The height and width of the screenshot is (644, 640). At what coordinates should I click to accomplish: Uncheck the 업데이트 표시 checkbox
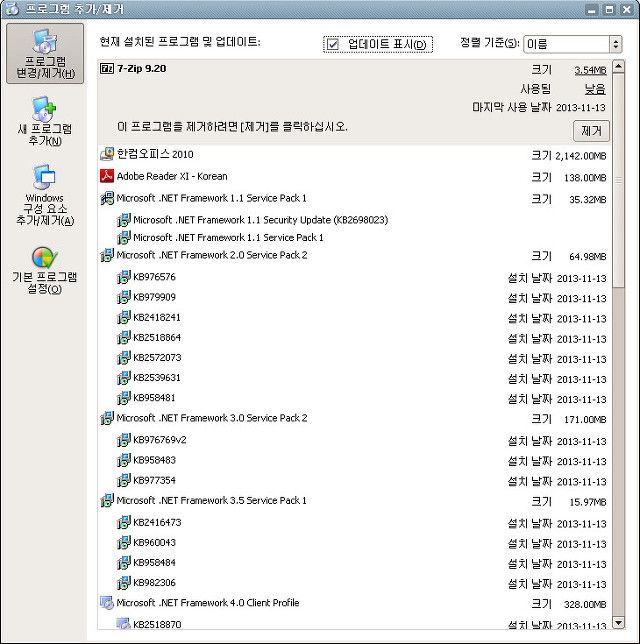[x=332, y=44]
